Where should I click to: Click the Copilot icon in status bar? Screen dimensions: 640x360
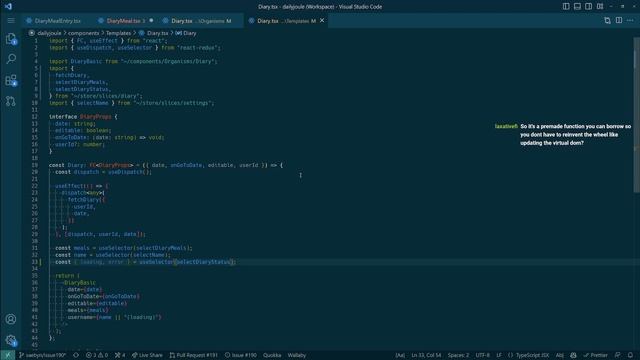573,355
